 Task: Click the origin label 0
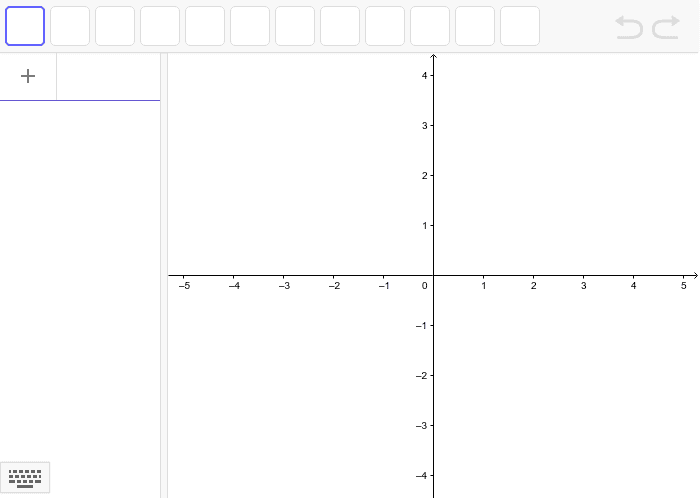point(425,286)
